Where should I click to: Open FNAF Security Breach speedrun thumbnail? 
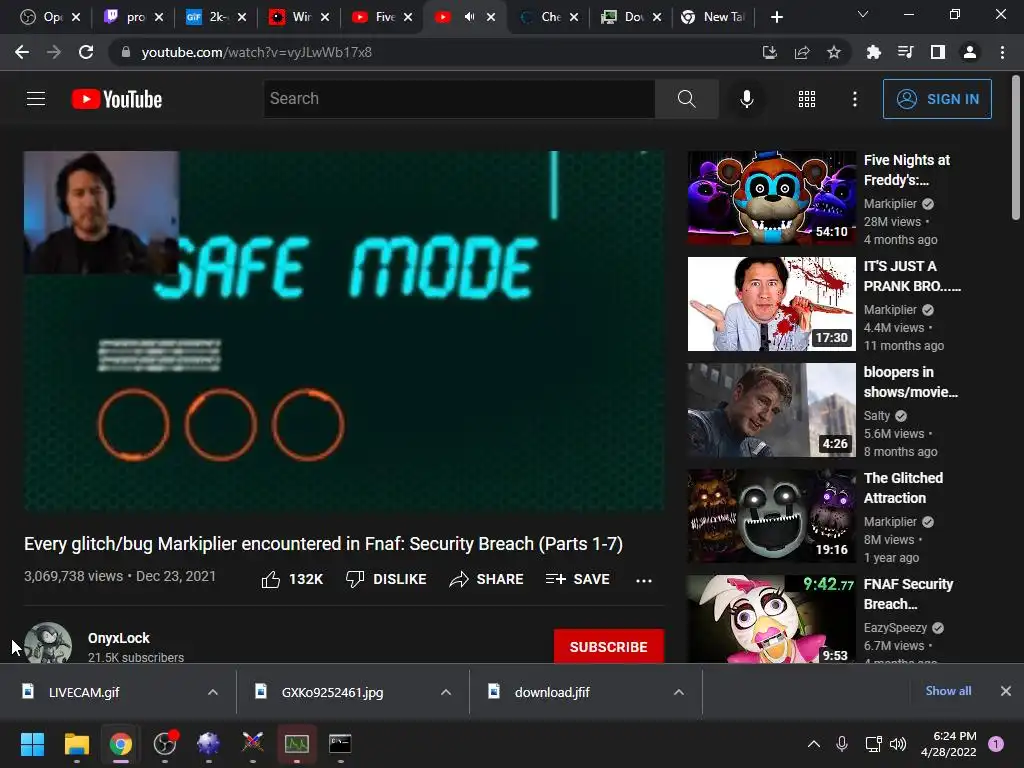pyautogui.click(x=771, y=618)
